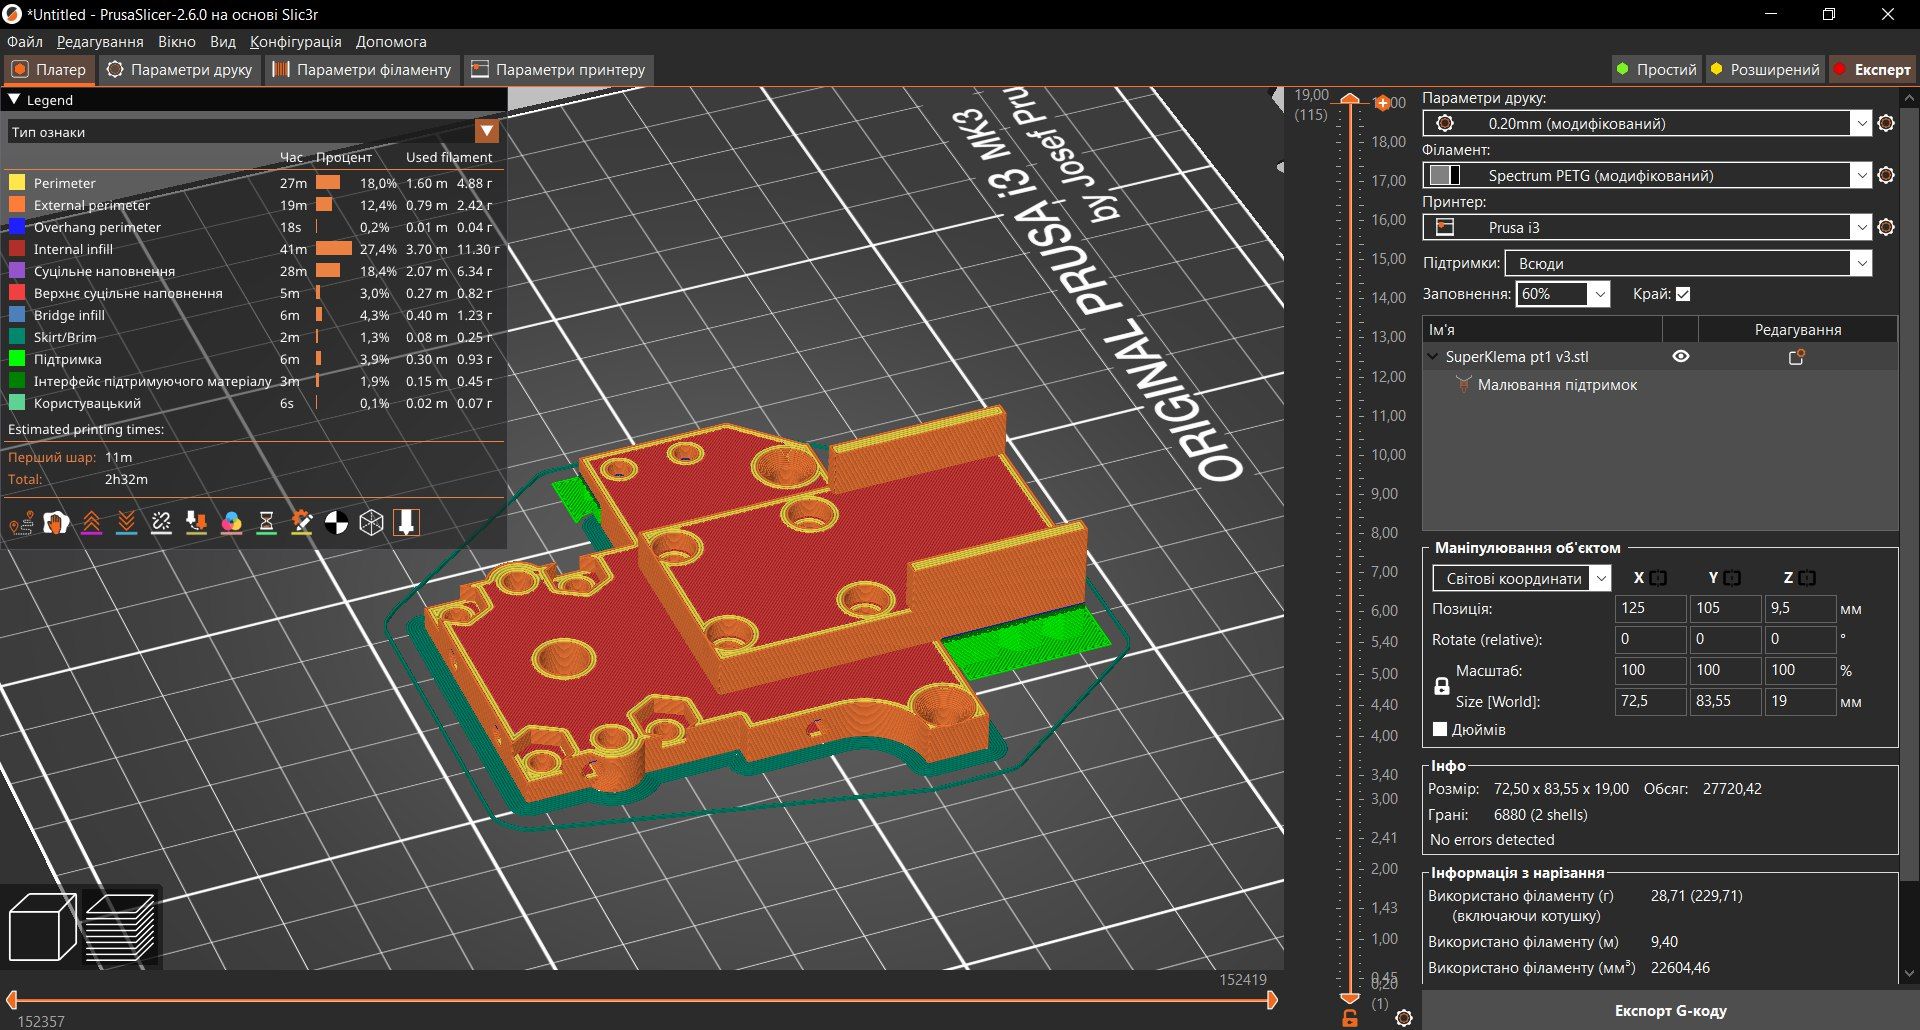Click right thumb of horizontal move slider
Screen dimensions: 1920x1030
click(x=1272, y=999)
